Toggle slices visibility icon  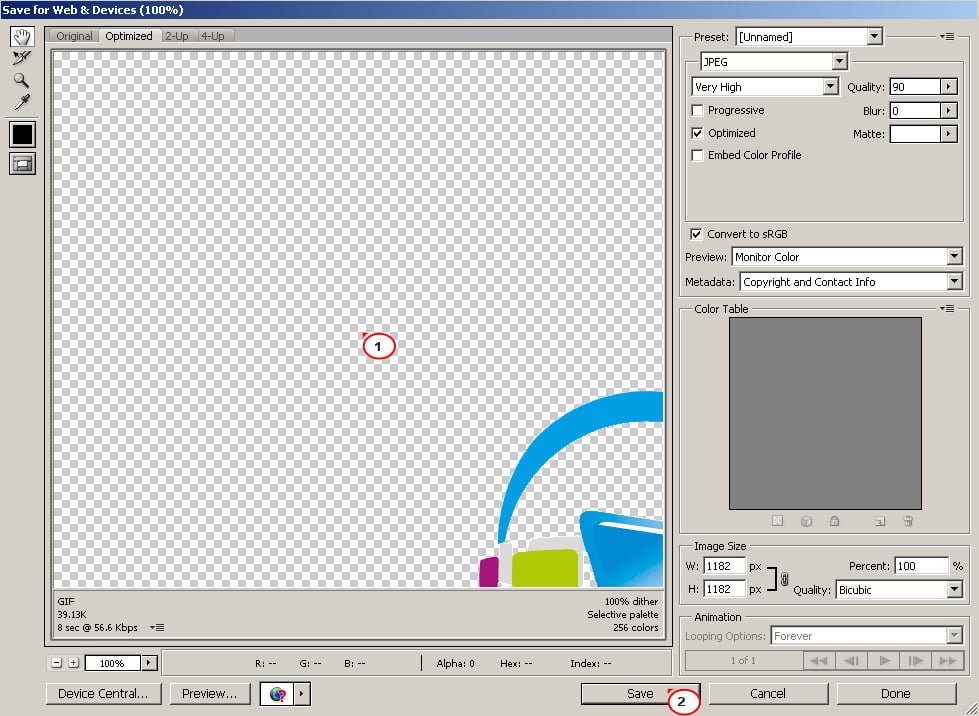pos(22,163)
